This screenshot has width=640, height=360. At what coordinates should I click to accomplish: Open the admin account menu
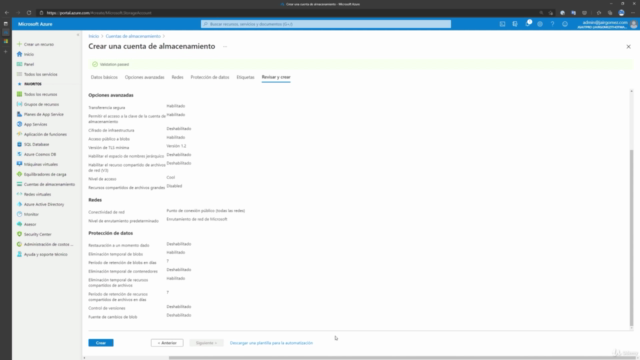pos(607,24)
